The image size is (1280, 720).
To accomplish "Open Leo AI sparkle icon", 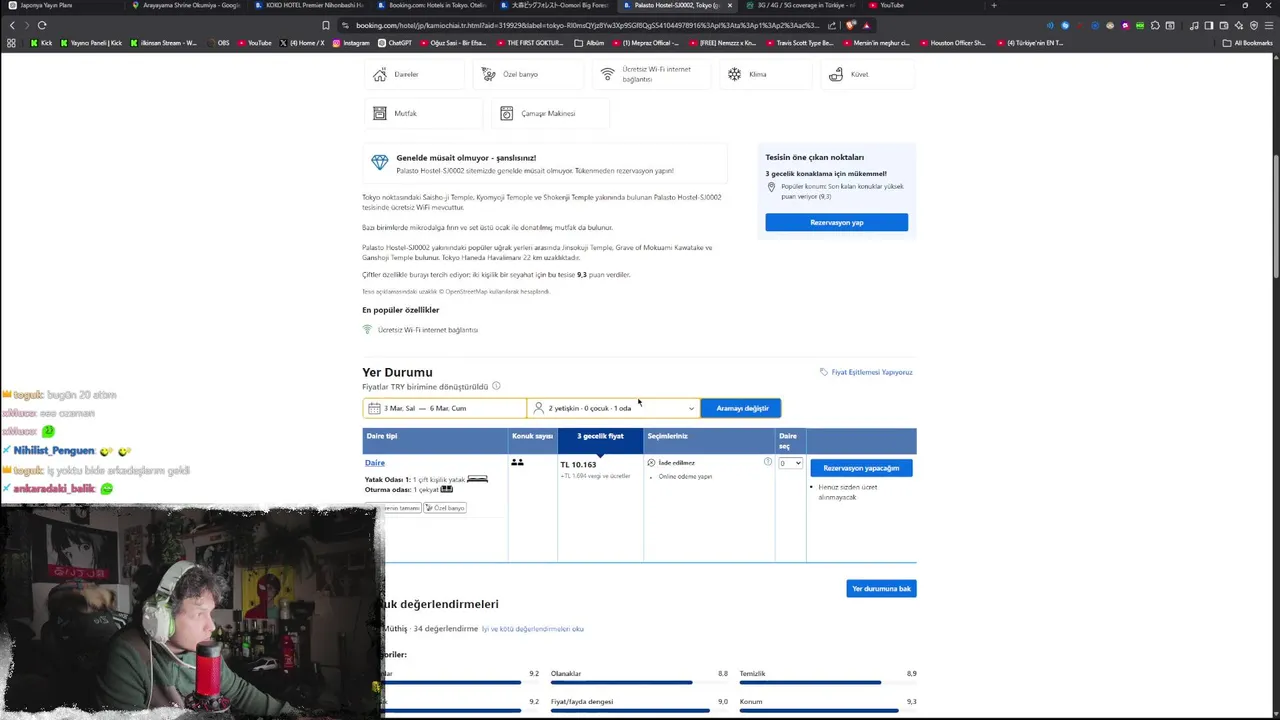I will [x=1239, y=25].
